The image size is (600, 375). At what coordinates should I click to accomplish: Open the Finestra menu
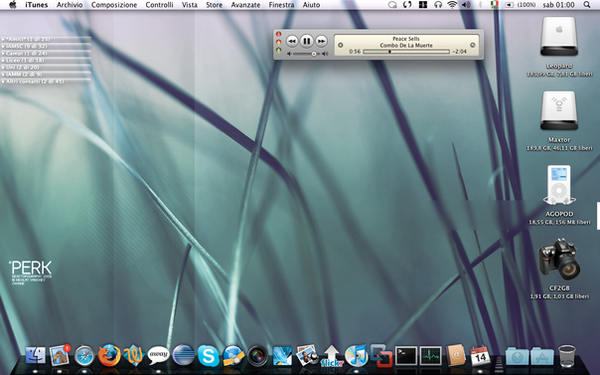coord(281,5)
